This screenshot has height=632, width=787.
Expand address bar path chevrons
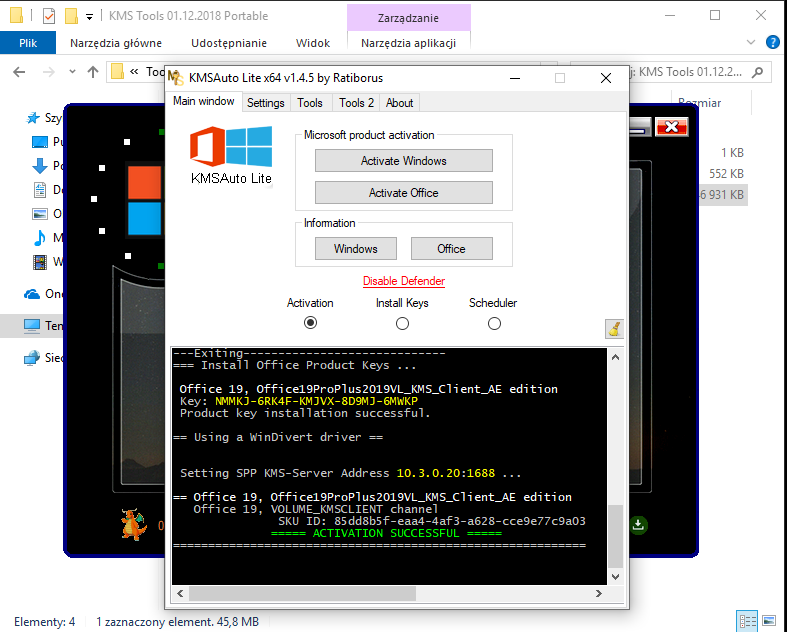(134, 72)
